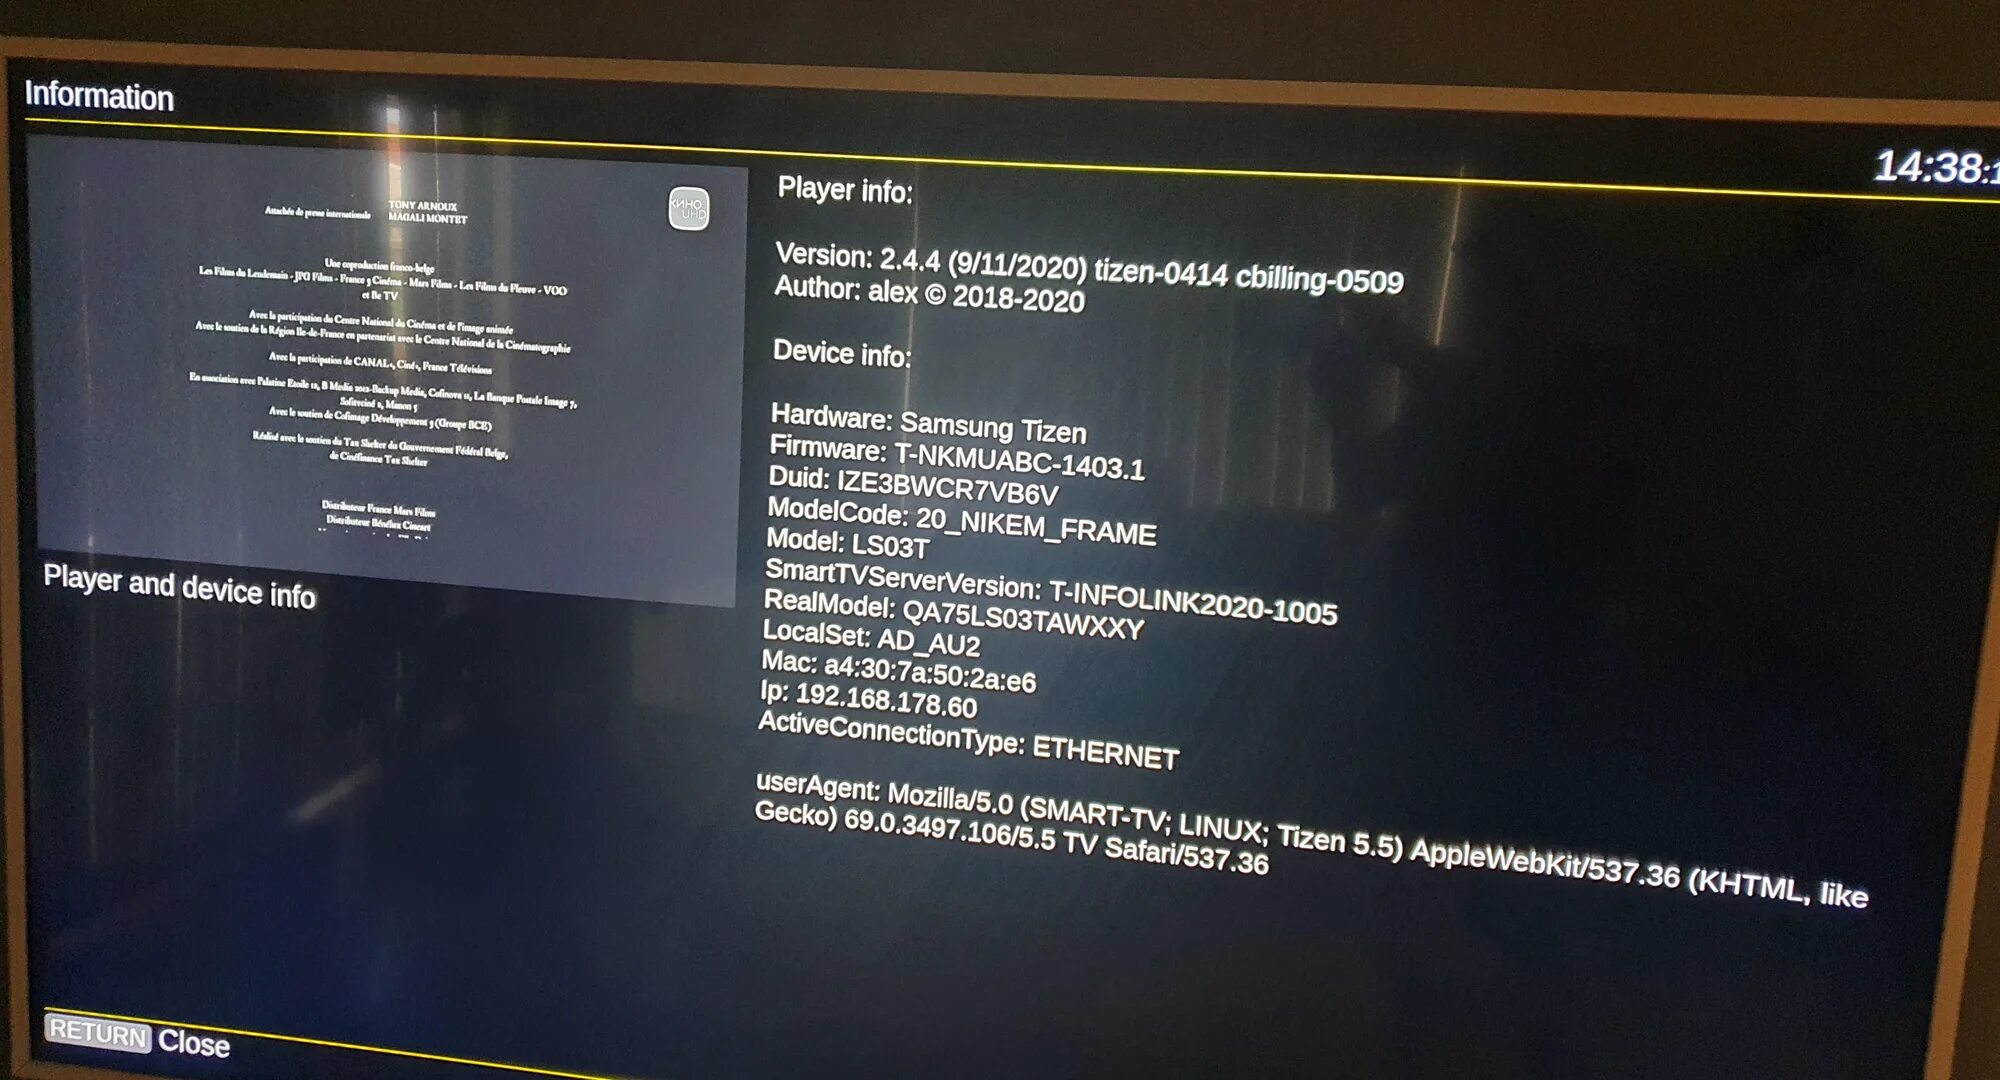Select the Version number text field
2000x1080 pixels.
[1090, 259]
